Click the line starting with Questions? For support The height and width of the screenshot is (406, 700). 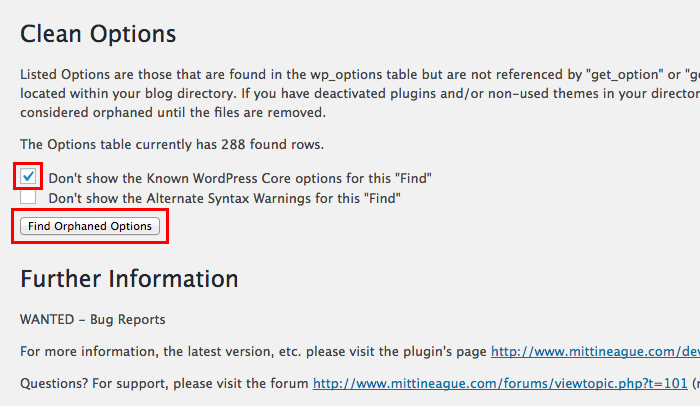point(360,383)
